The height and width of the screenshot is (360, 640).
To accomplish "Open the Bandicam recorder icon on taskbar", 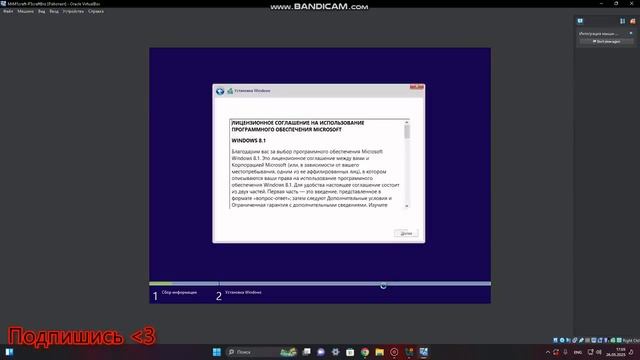I will pyautogui.click(x=394, y=352).
